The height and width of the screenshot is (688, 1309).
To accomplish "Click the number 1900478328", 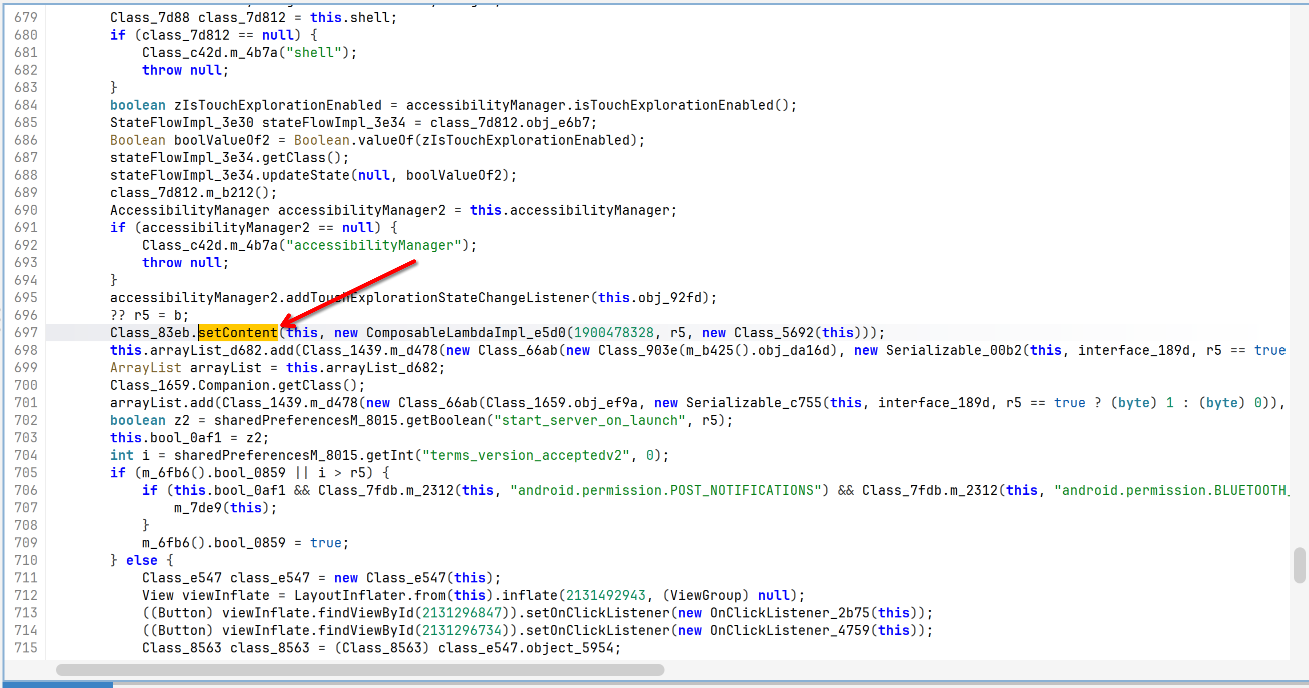I will pos(614,332).
